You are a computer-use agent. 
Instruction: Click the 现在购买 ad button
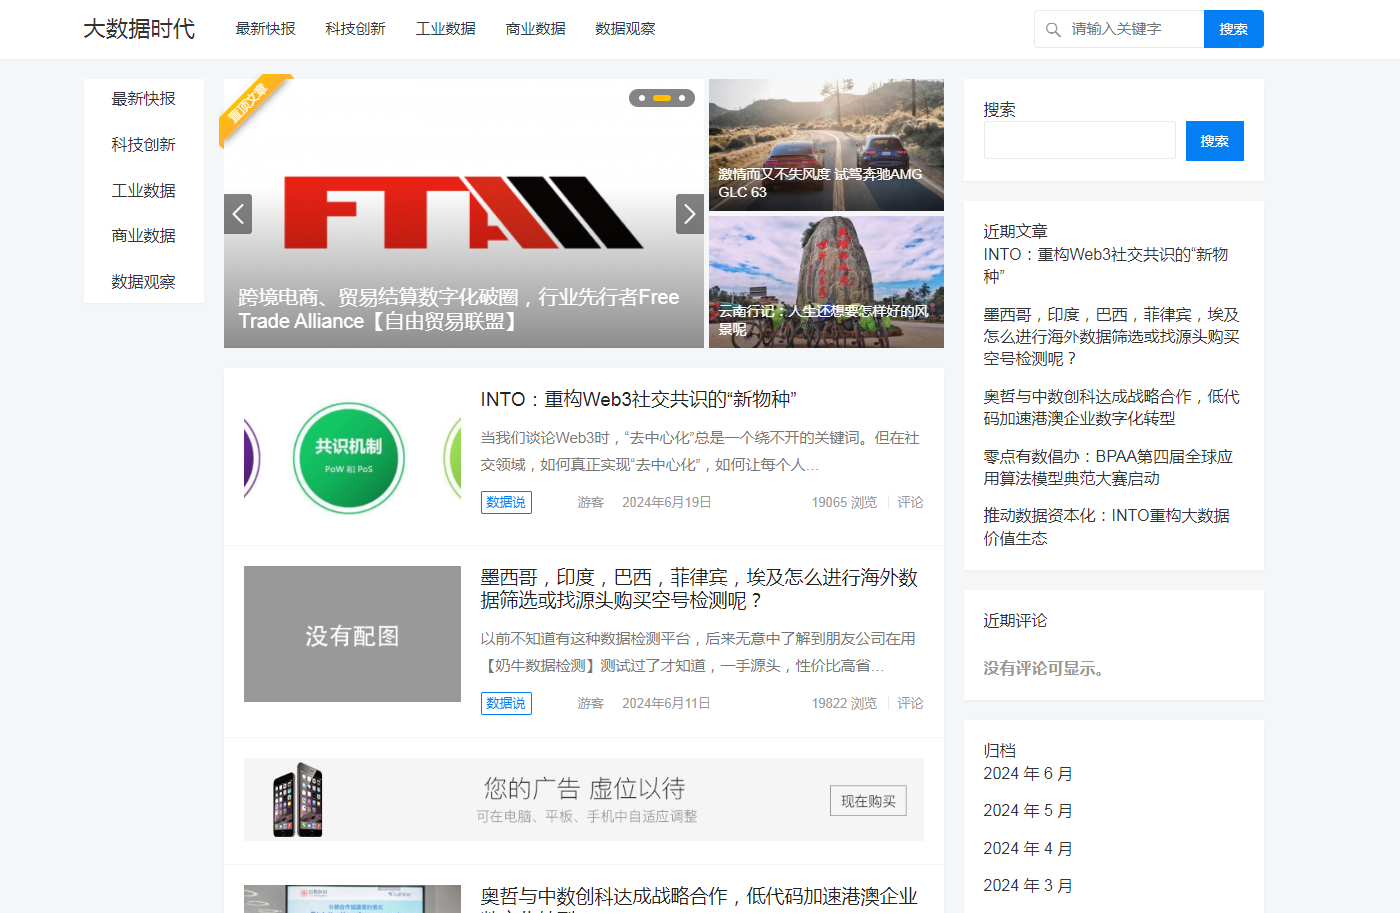tap(868, 801)
